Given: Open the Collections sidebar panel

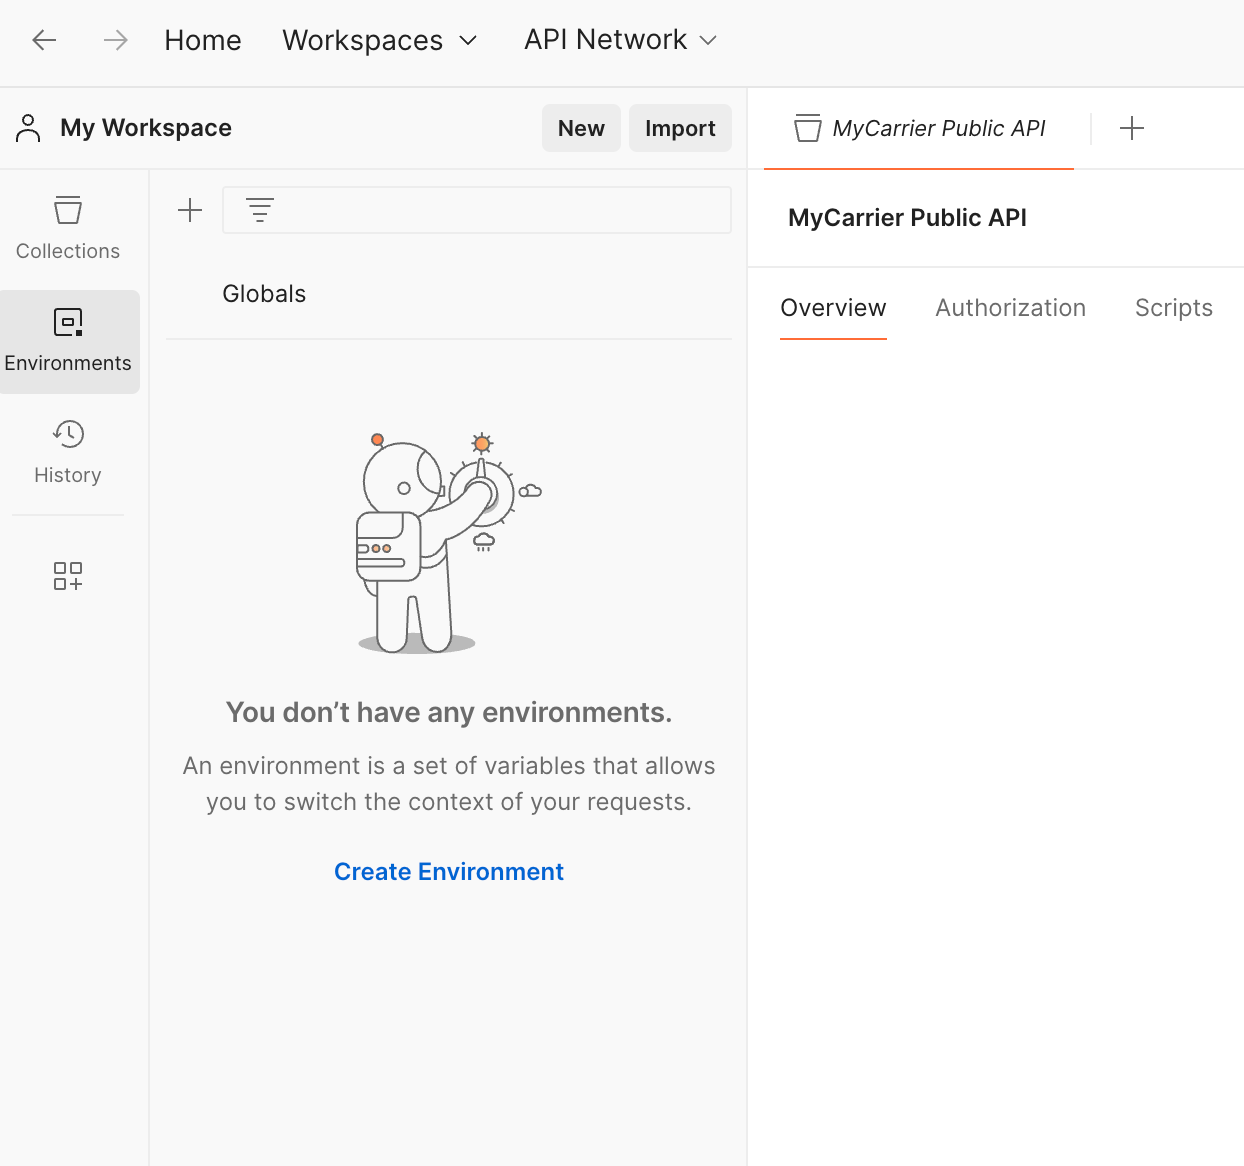Looking at the screenshot, I should click(68, 229).
